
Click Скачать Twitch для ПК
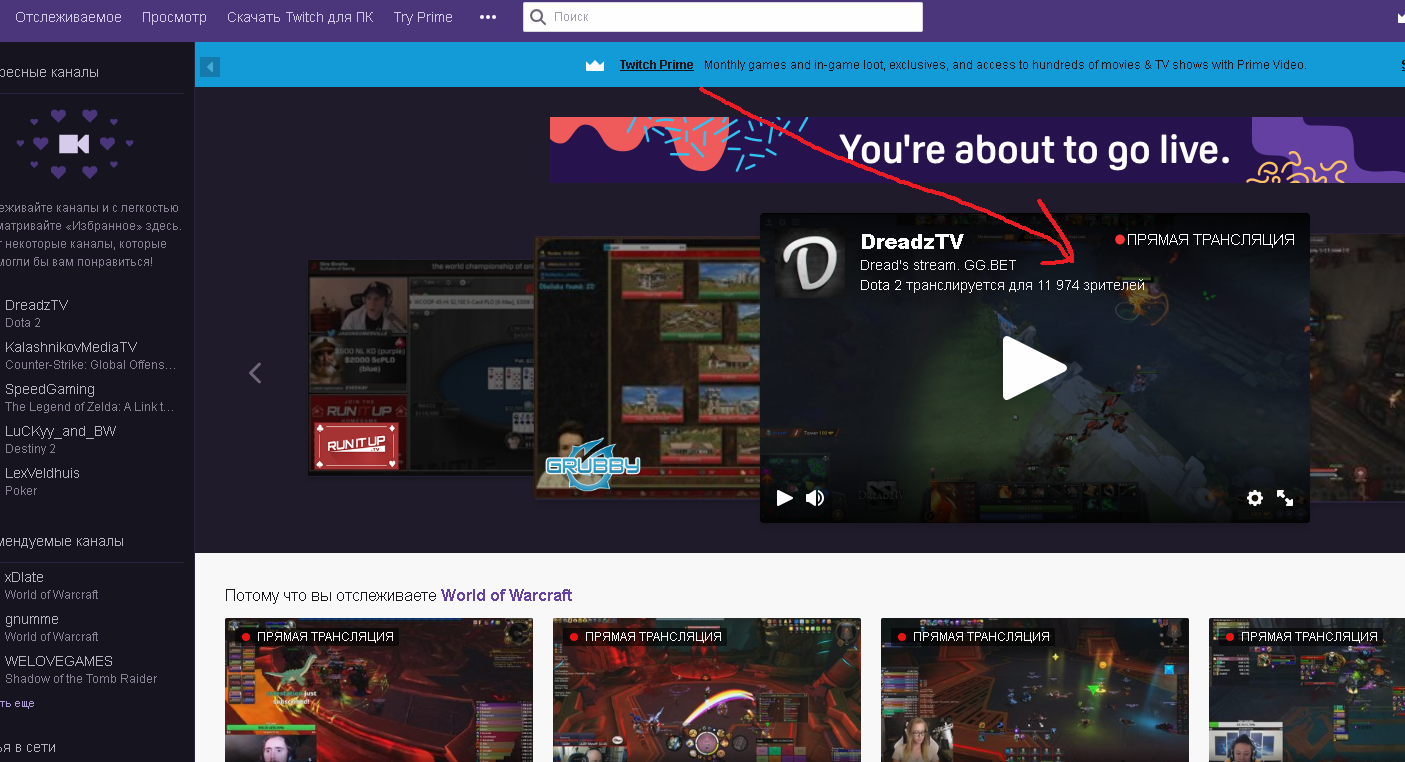(x=300, y=17)
